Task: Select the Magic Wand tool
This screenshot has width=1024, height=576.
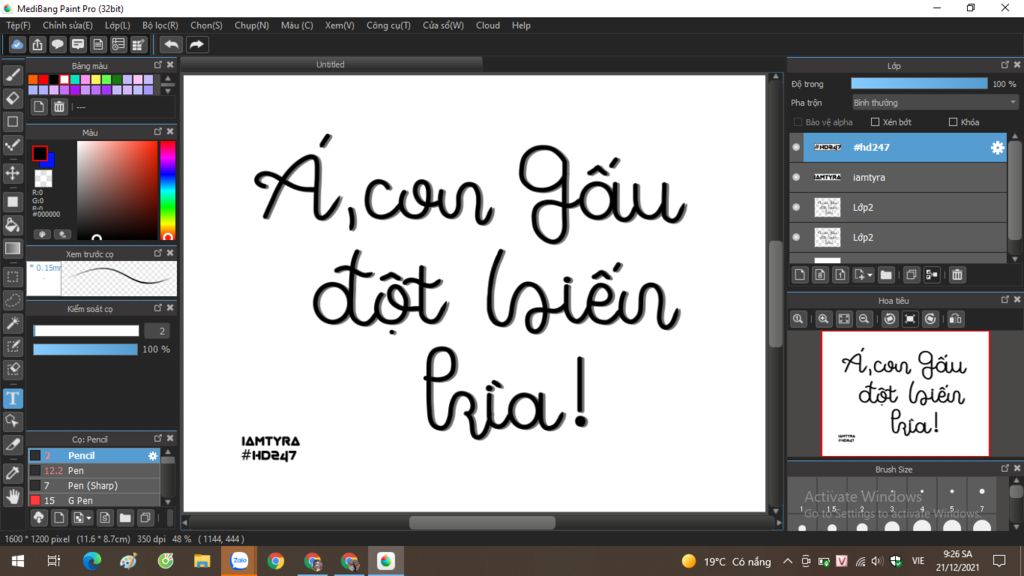Action: click(12, 323)
